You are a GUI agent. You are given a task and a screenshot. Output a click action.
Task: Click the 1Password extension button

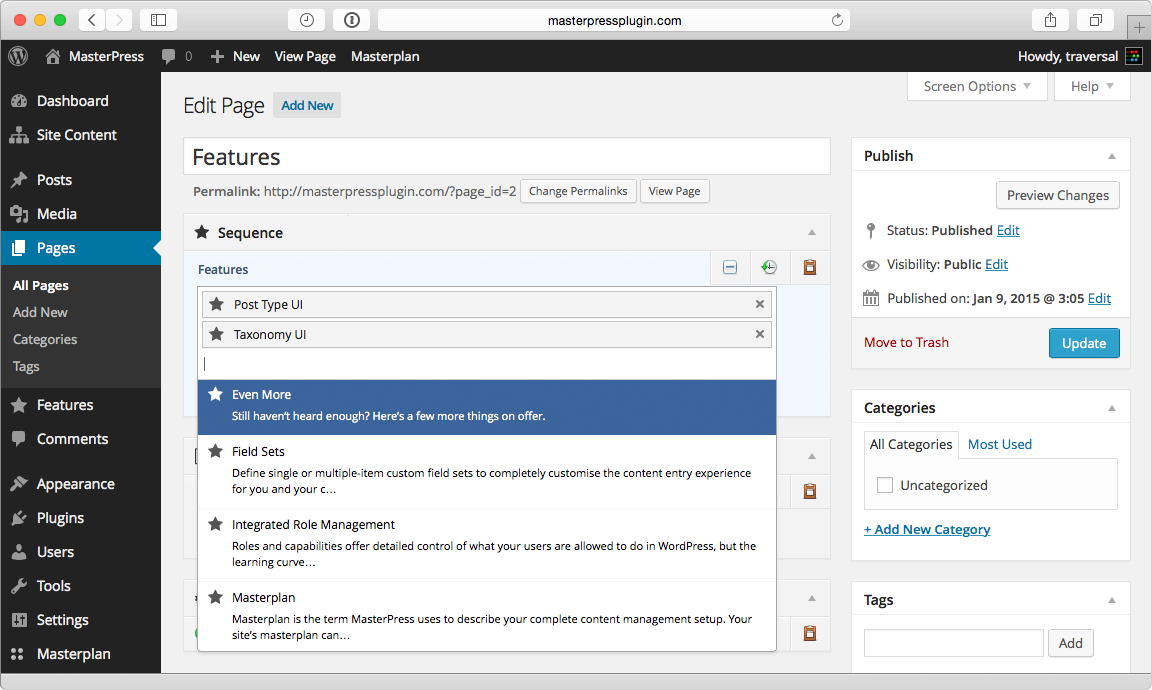(x=352, y=20)
